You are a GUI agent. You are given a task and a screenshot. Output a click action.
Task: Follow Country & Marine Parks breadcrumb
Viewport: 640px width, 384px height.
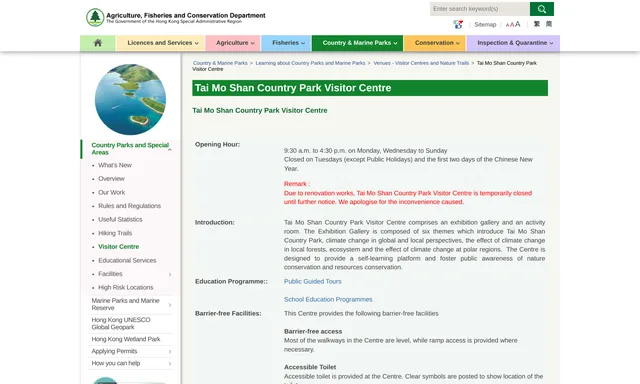[220, 63]
